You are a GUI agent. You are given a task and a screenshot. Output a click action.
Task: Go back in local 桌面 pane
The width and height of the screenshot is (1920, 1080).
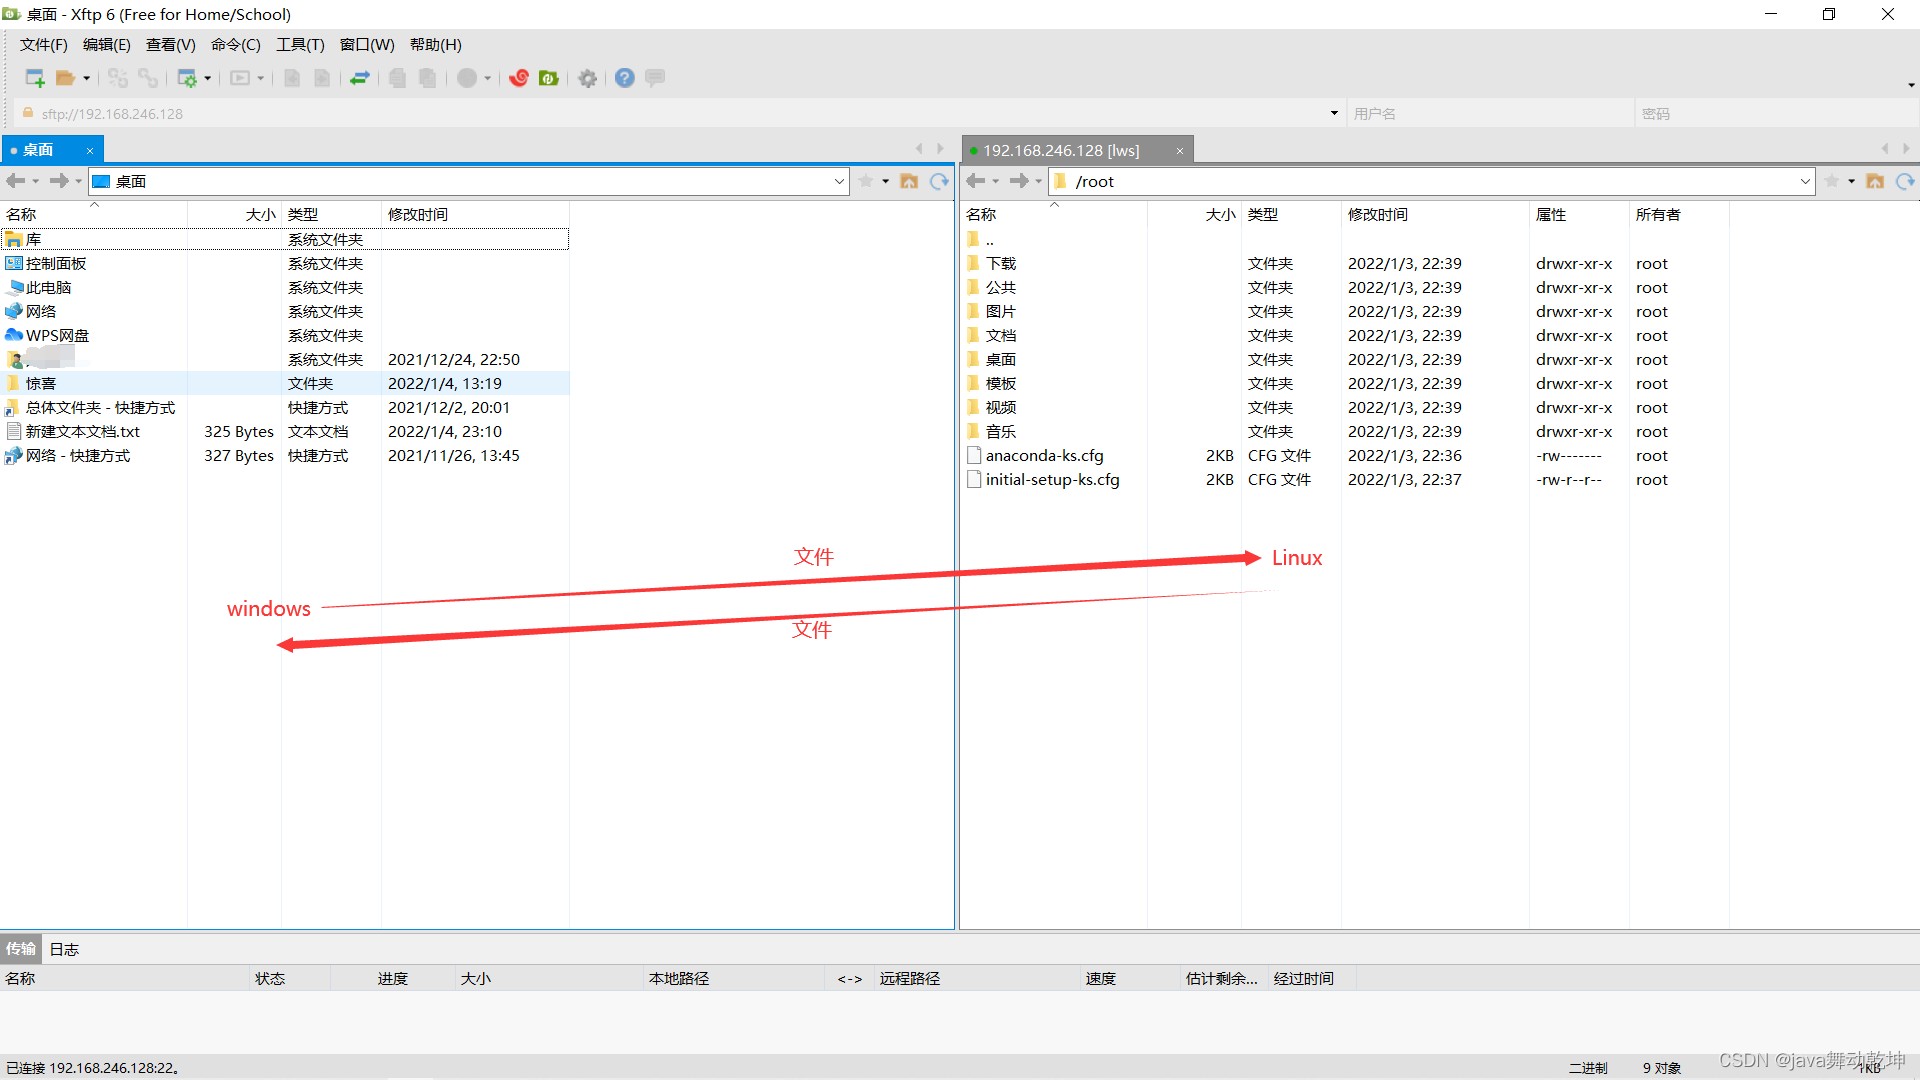[x=16, y=181]
